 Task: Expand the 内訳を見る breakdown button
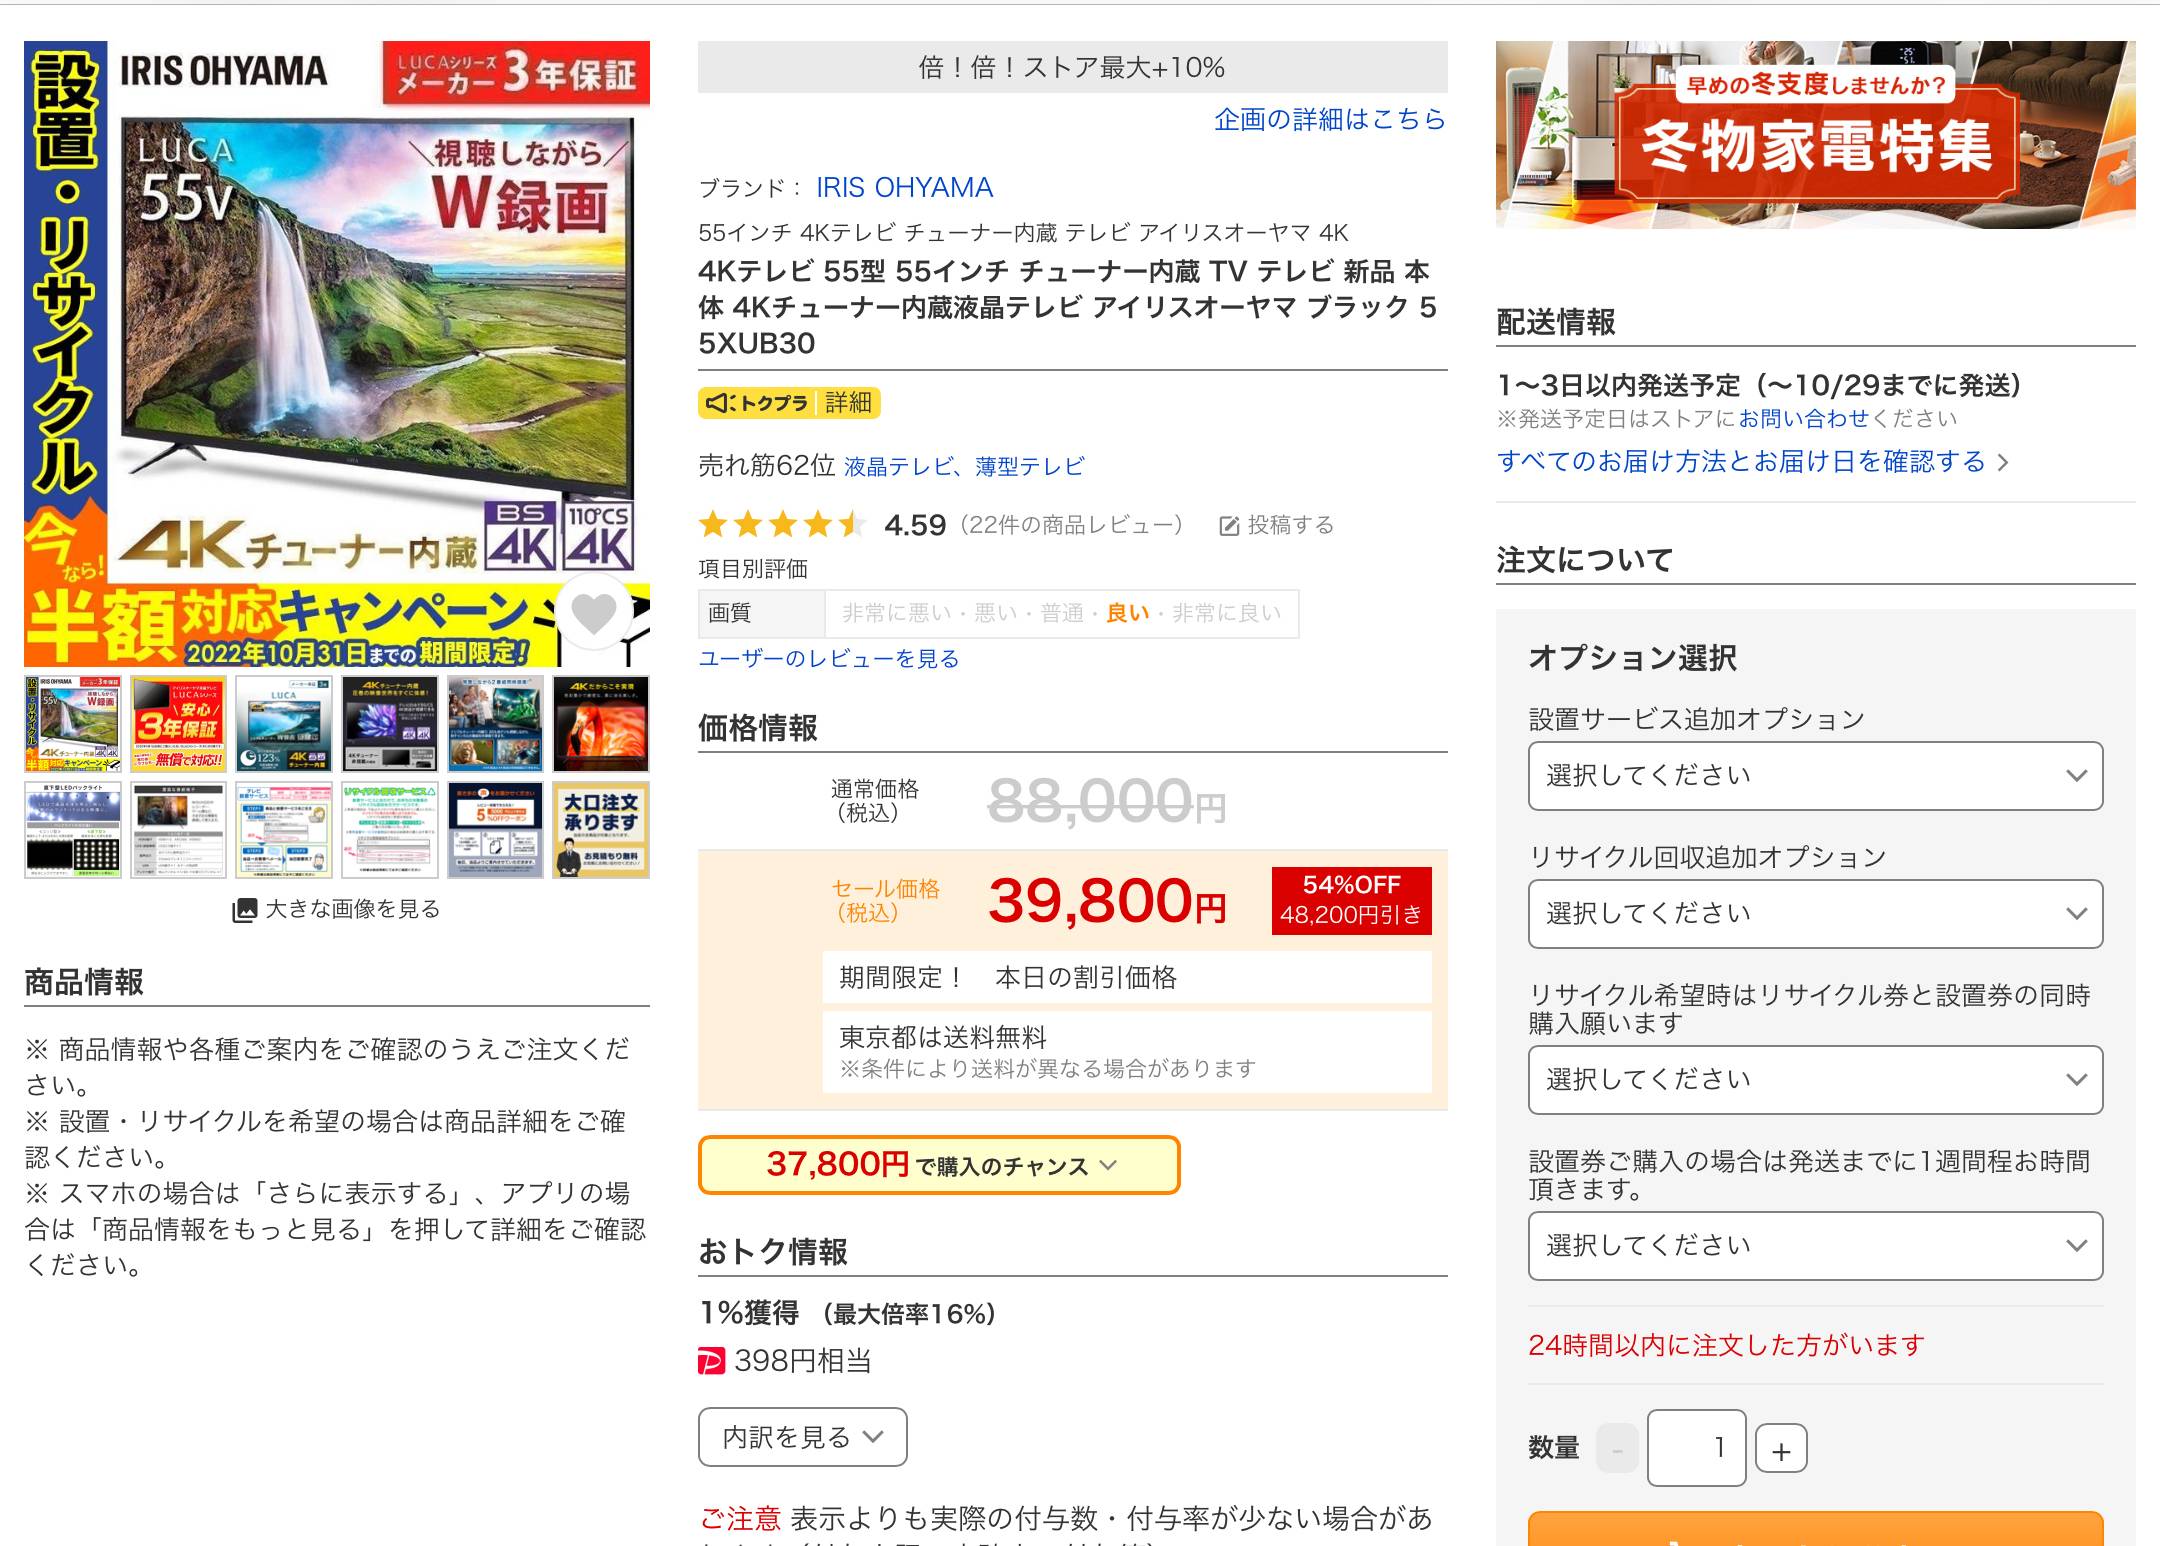point(802,1438)
